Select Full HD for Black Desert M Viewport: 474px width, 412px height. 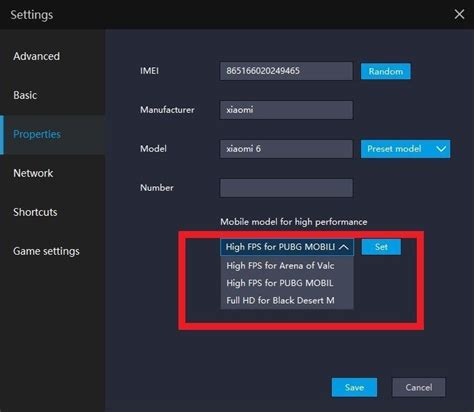287,300
